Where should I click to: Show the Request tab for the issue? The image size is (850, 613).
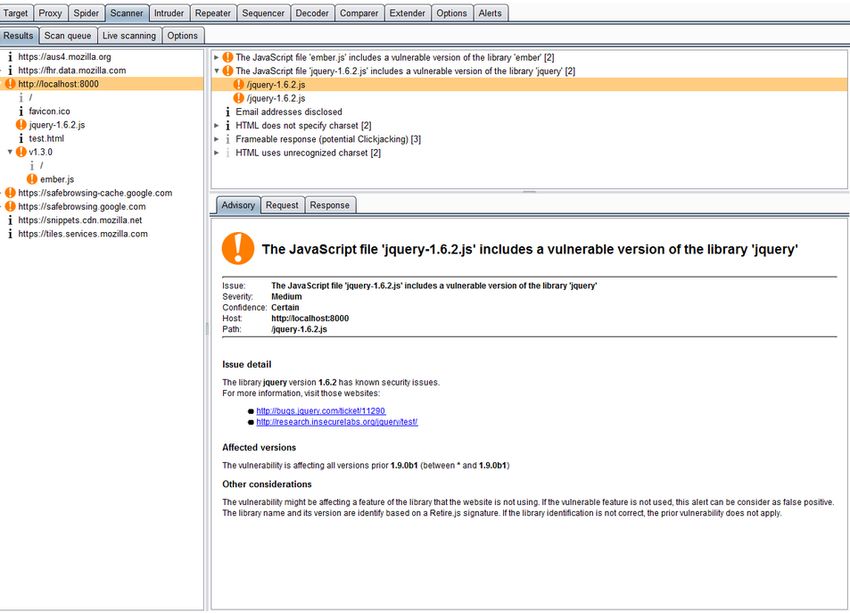point(282,205)
